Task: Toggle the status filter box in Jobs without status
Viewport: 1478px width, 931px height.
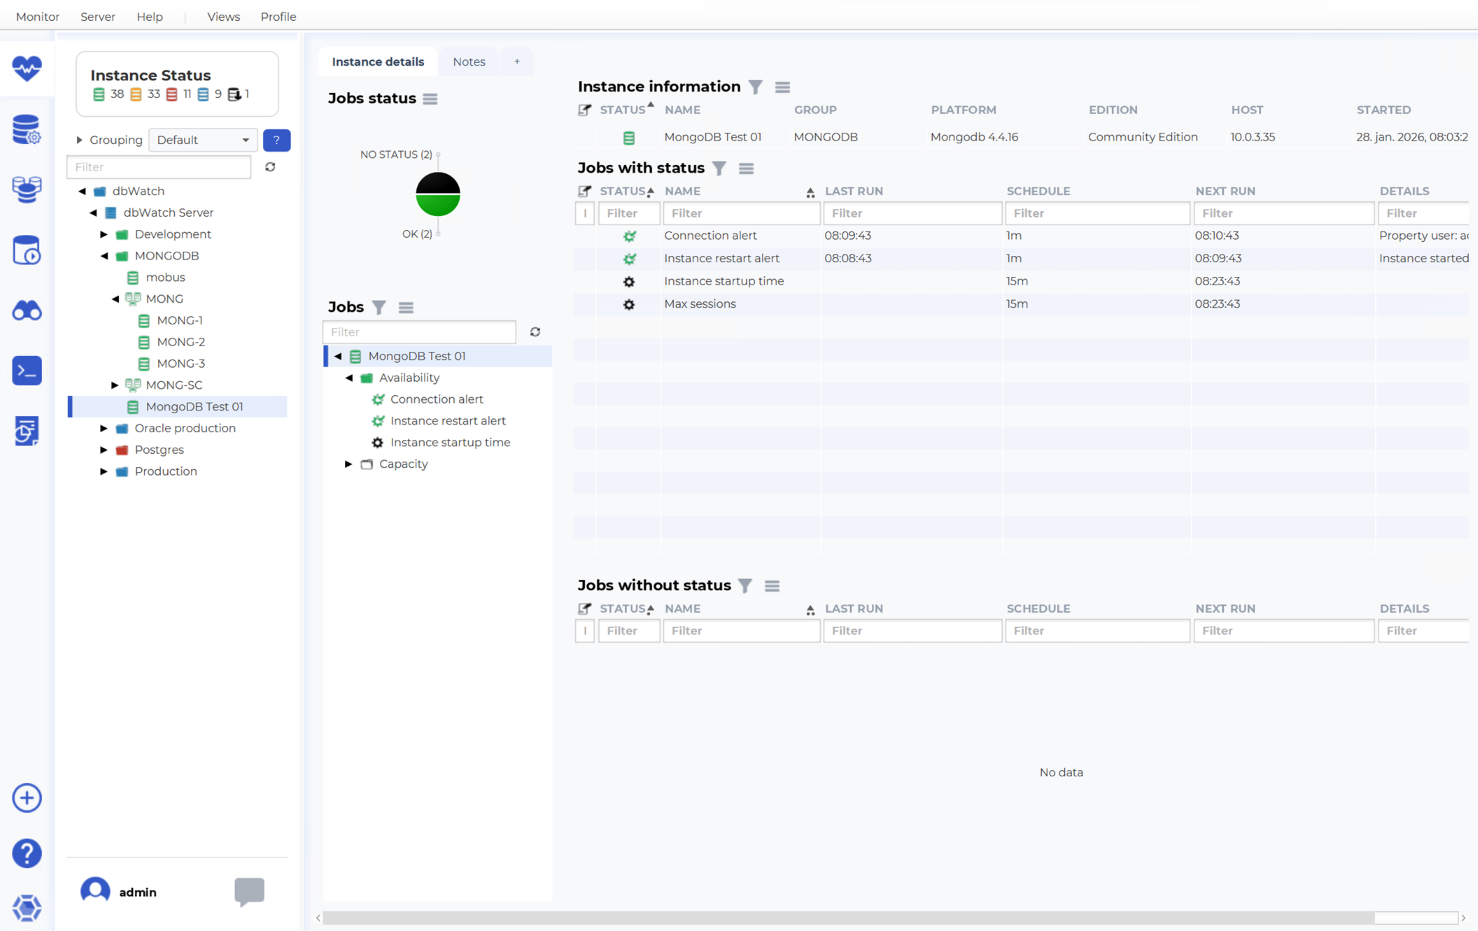Action: coord(585,631)
